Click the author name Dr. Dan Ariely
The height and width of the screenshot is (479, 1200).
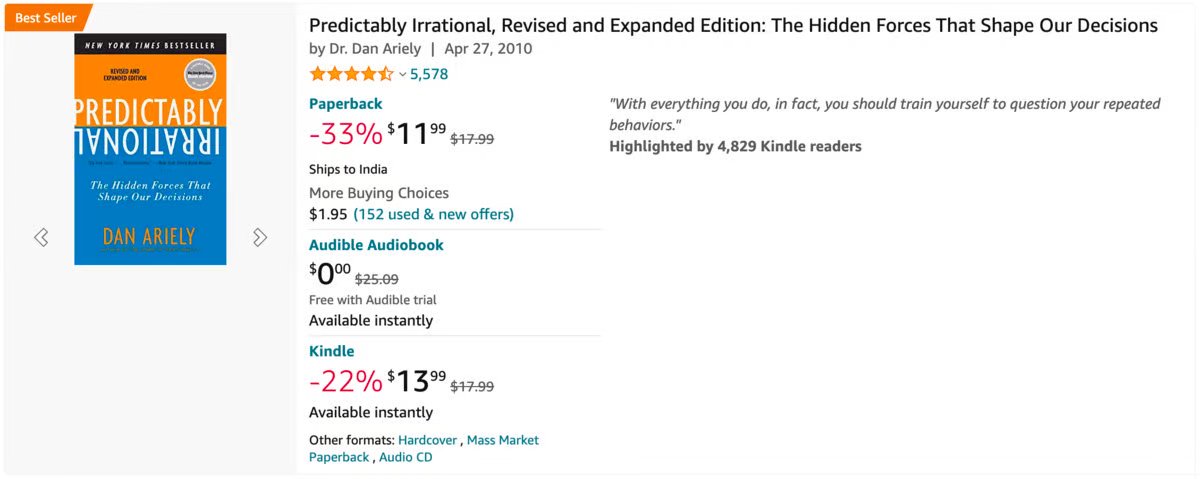[375, 49]
